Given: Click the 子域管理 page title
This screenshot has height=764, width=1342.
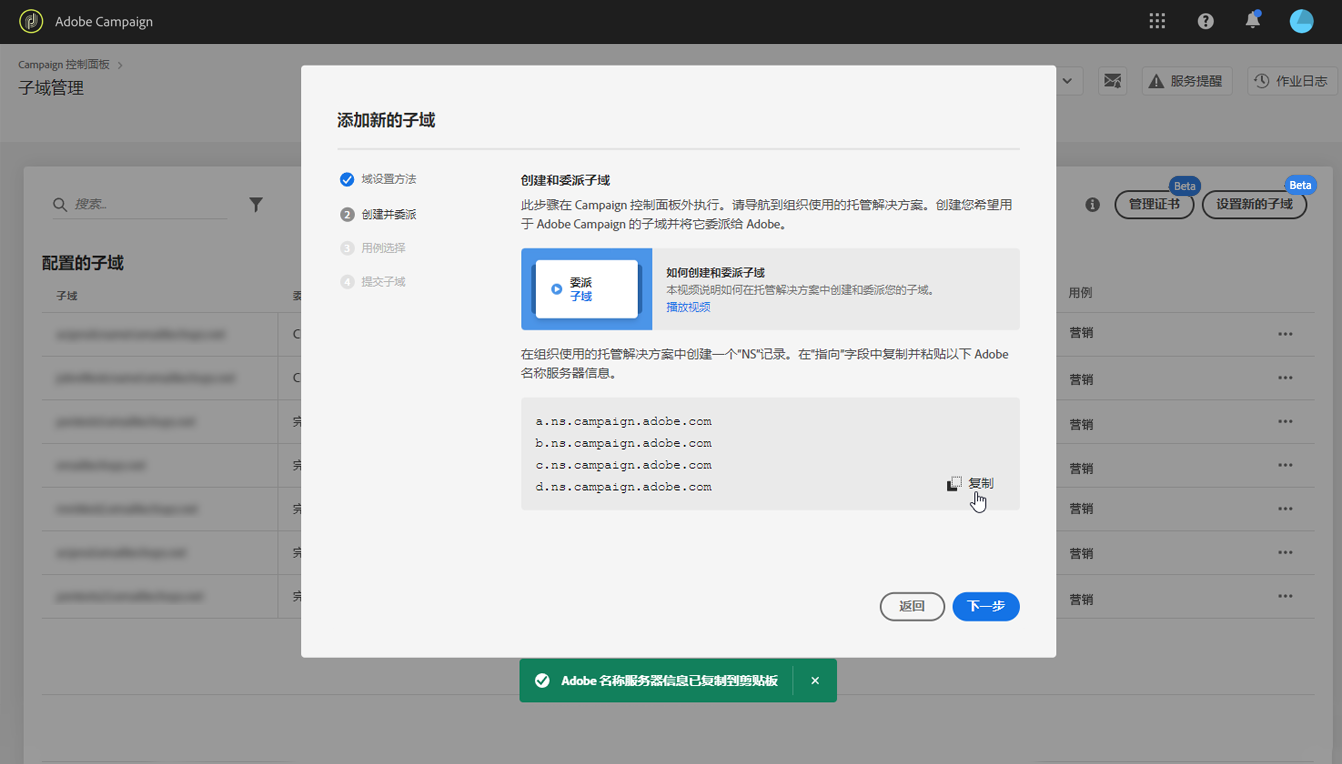Looking at the screenshot, I should click(51, 88).
